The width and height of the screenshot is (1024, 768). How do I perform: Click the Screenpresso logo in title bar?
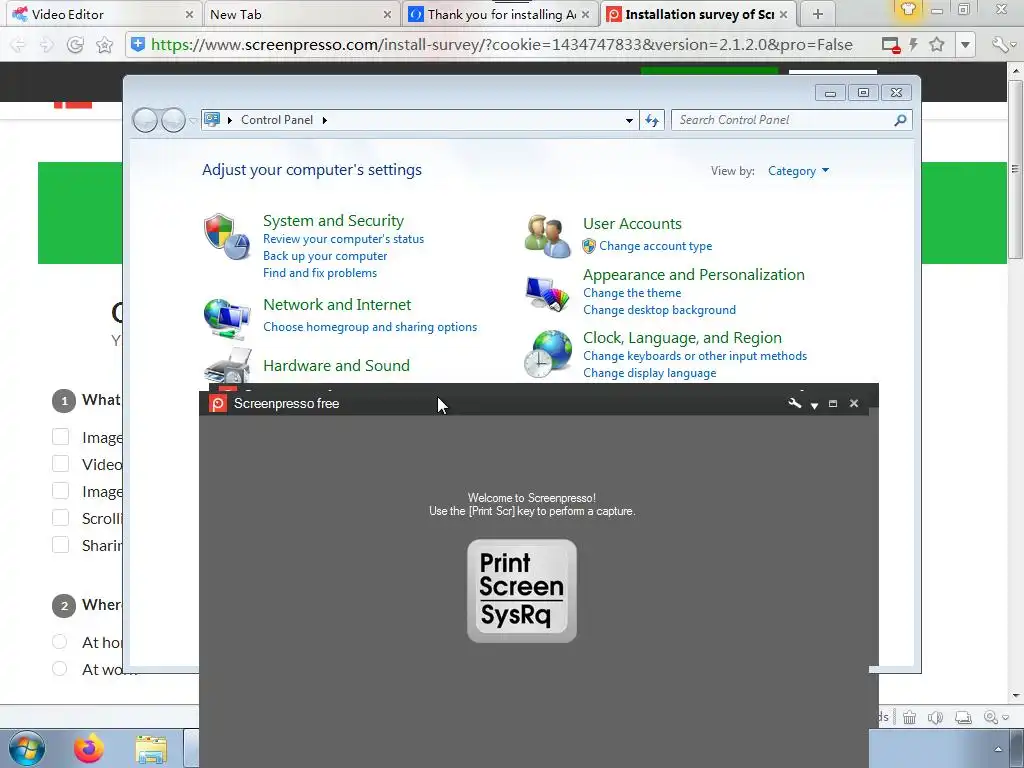click(x=217, y=404)
